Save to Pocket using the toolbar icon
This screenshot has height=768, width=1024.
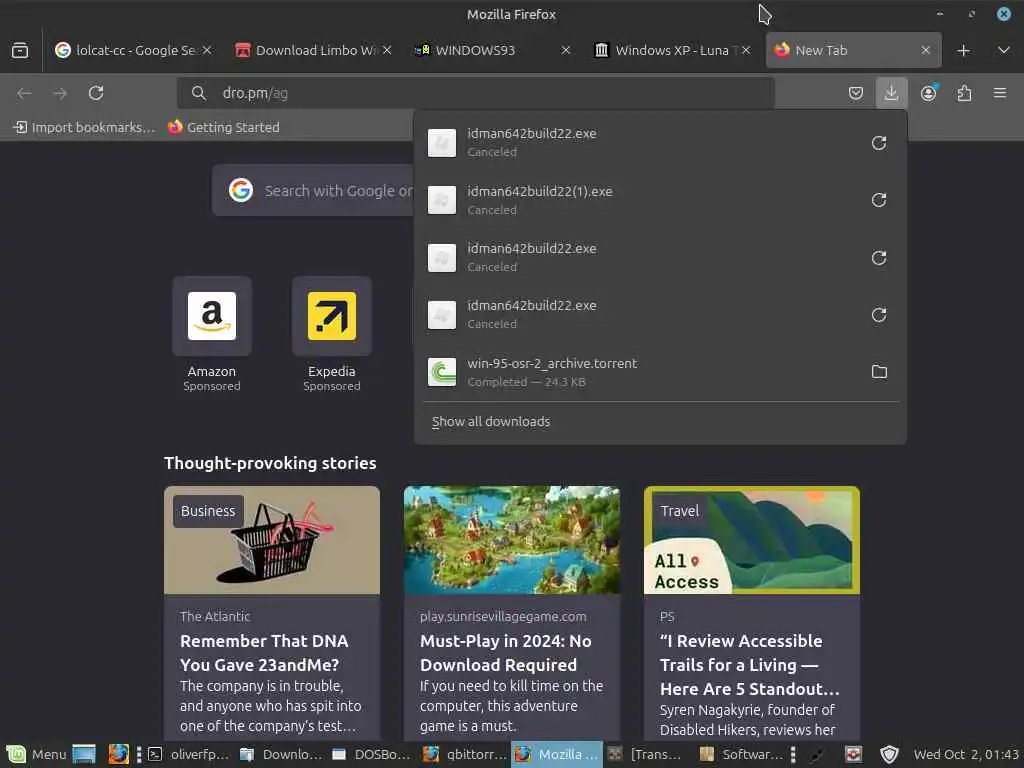856,93
